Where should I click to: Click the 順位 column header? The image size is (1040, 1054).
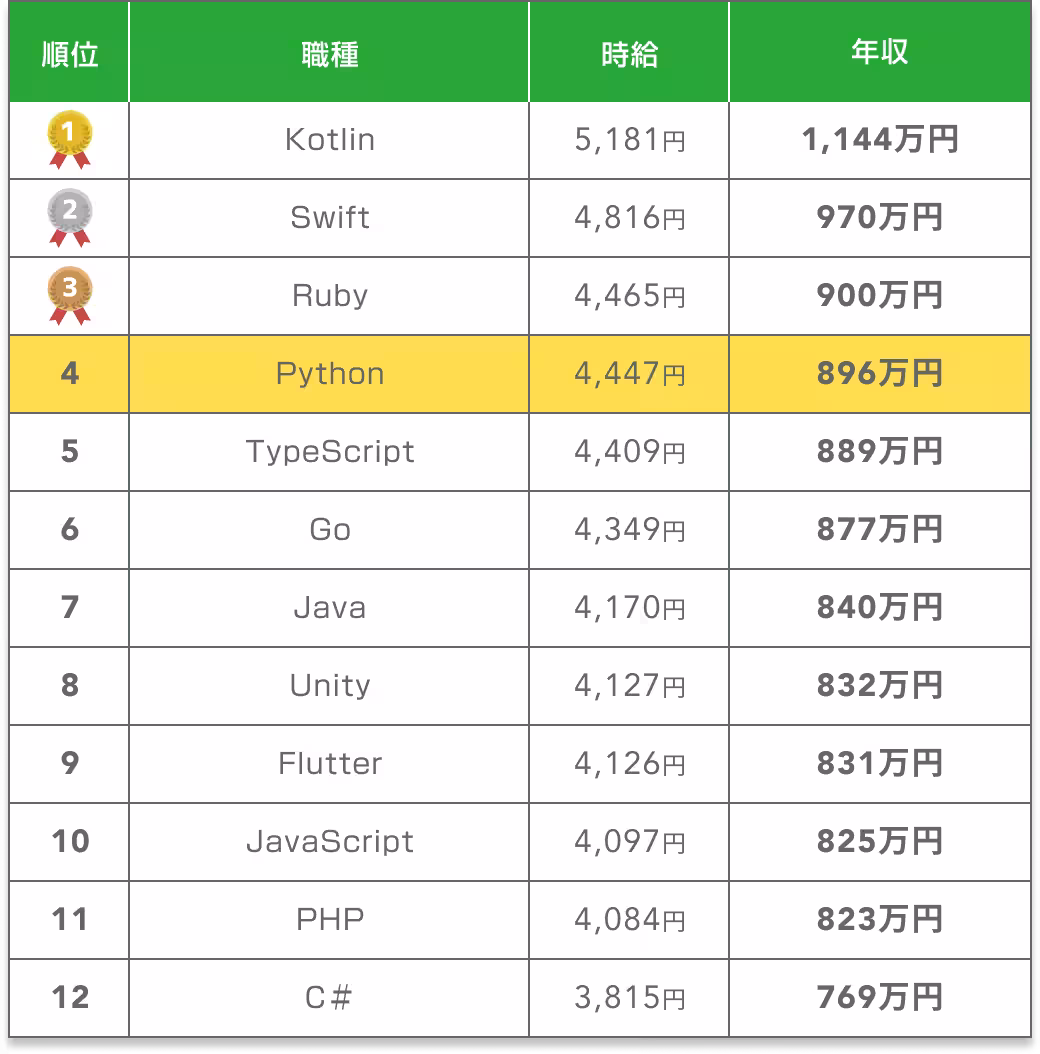click(70, 54)
